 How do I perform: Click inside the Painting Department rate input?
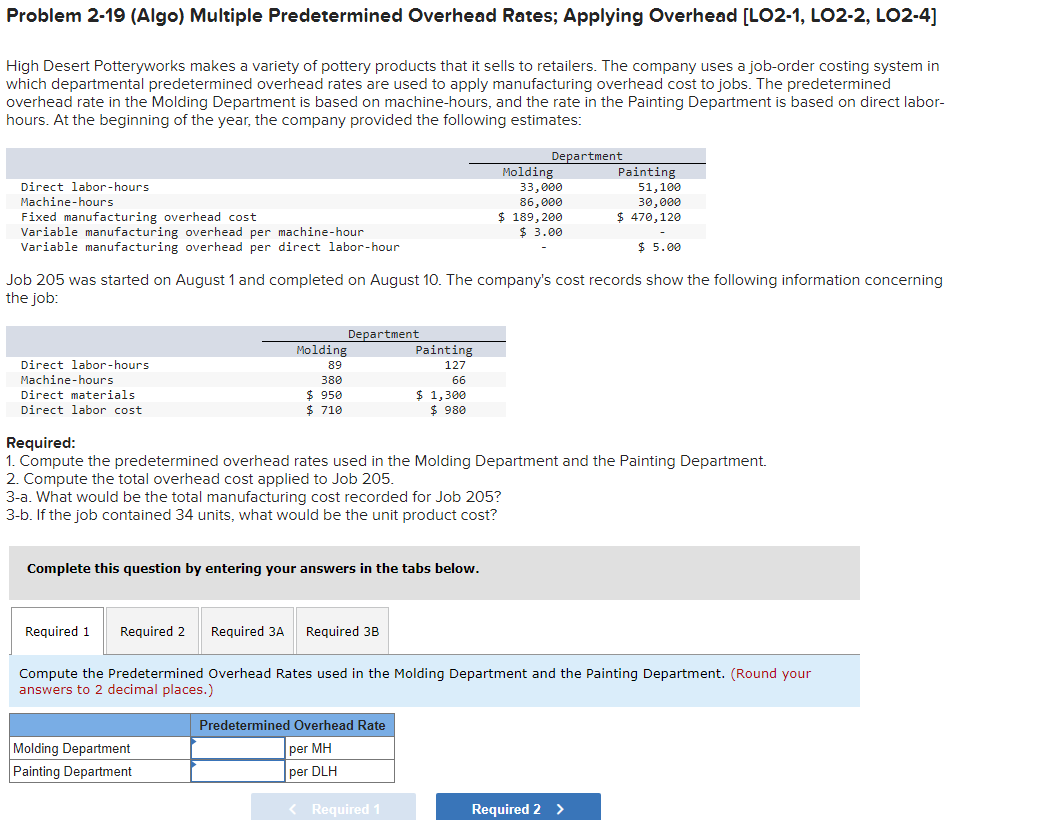tap(240, 770)
